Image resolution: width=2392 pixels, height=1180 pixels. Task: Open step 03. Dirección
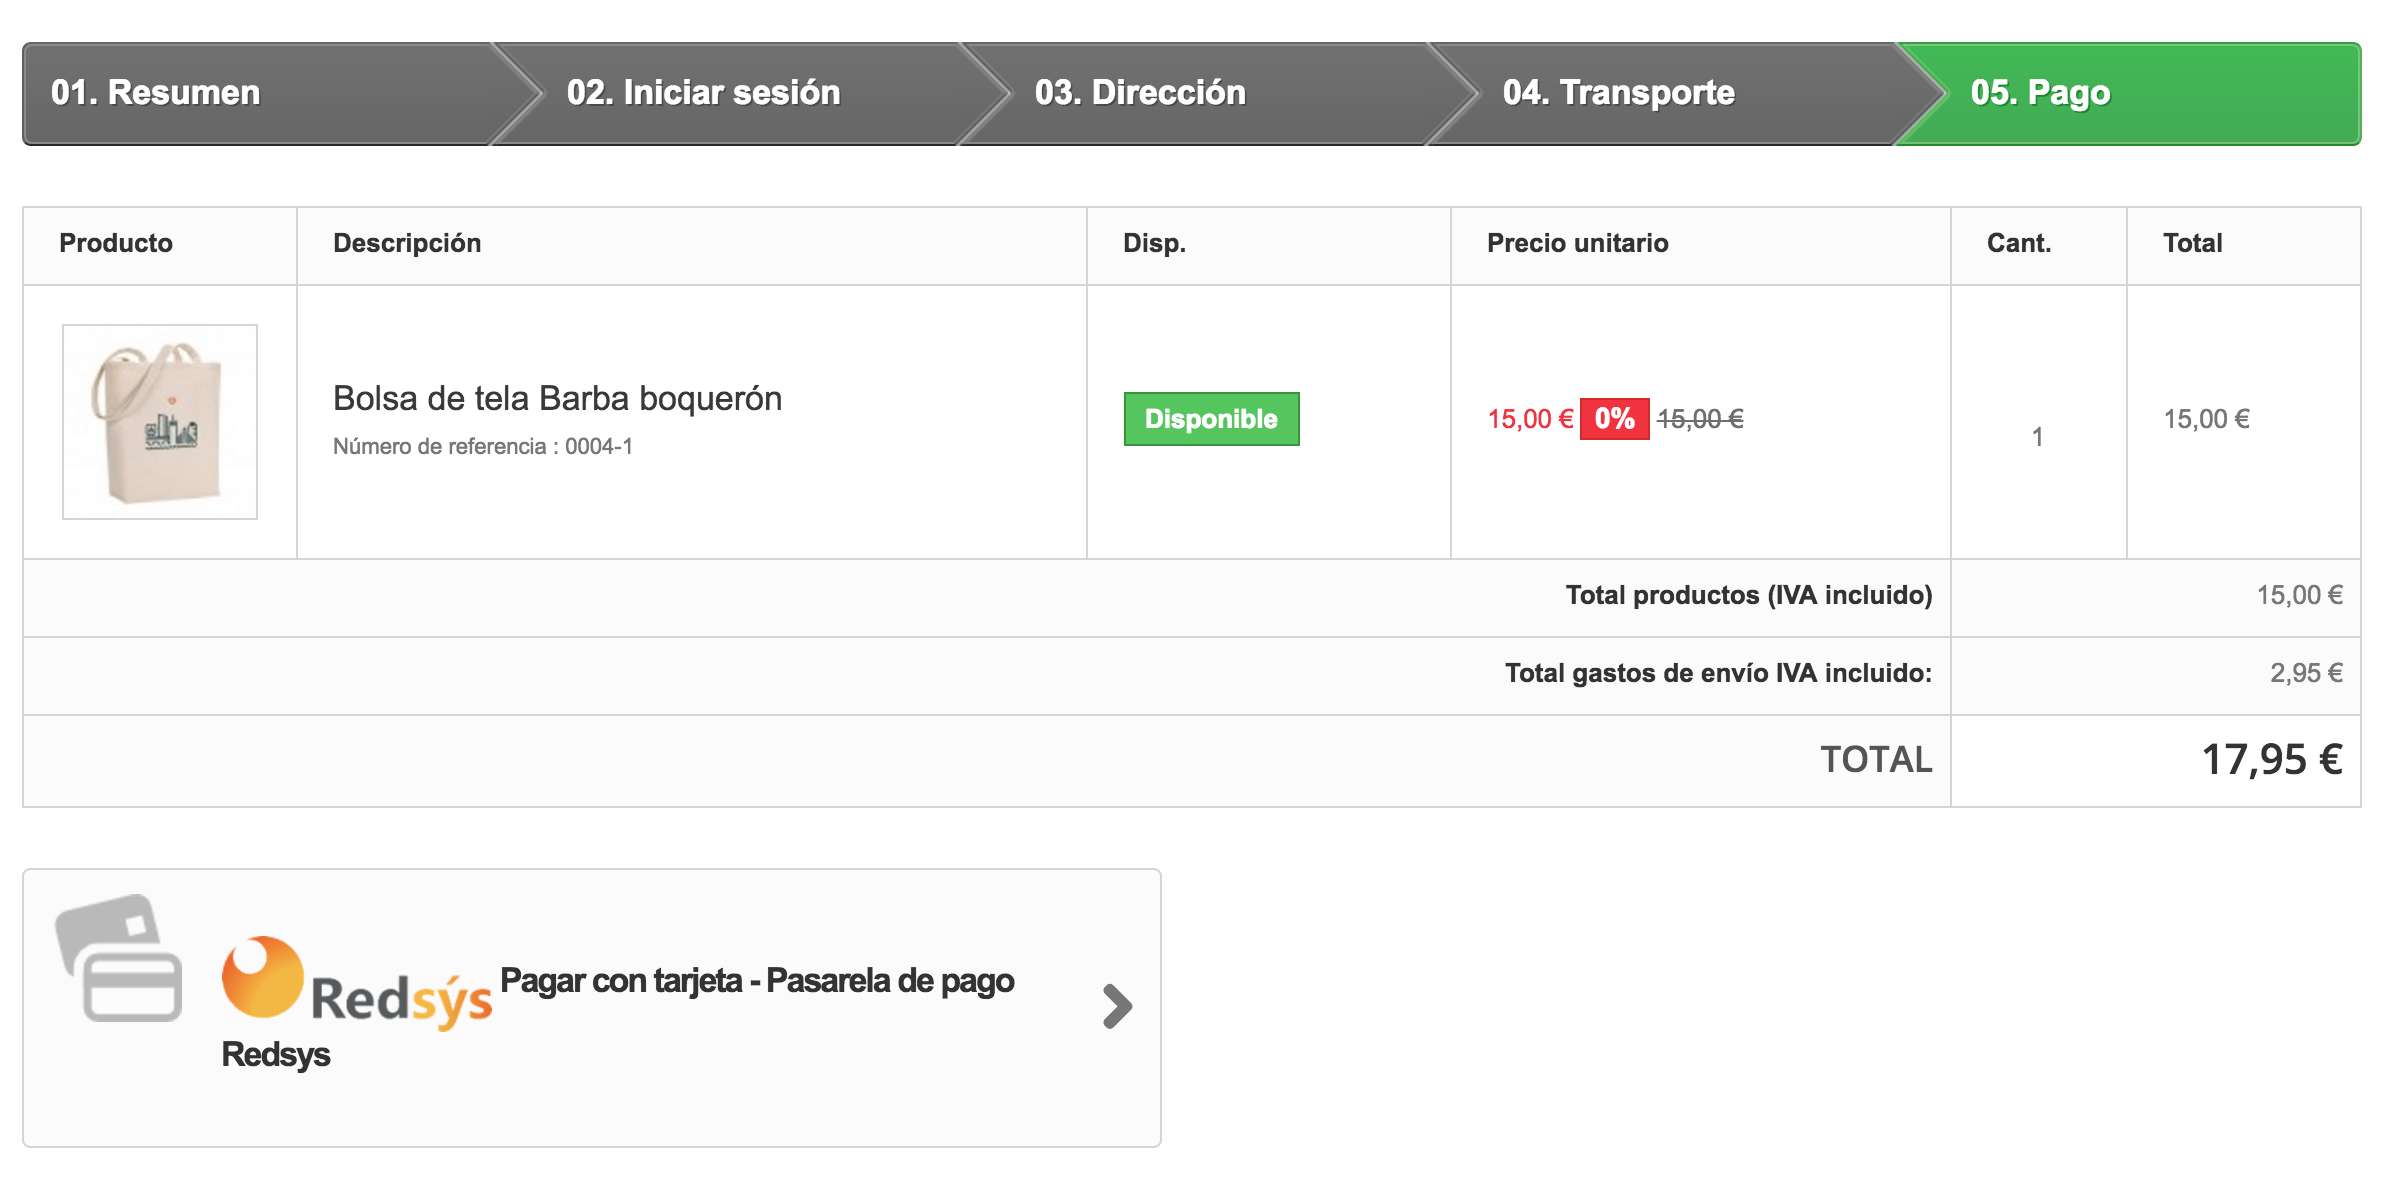pyautogui.click(x=1140, y=93)
